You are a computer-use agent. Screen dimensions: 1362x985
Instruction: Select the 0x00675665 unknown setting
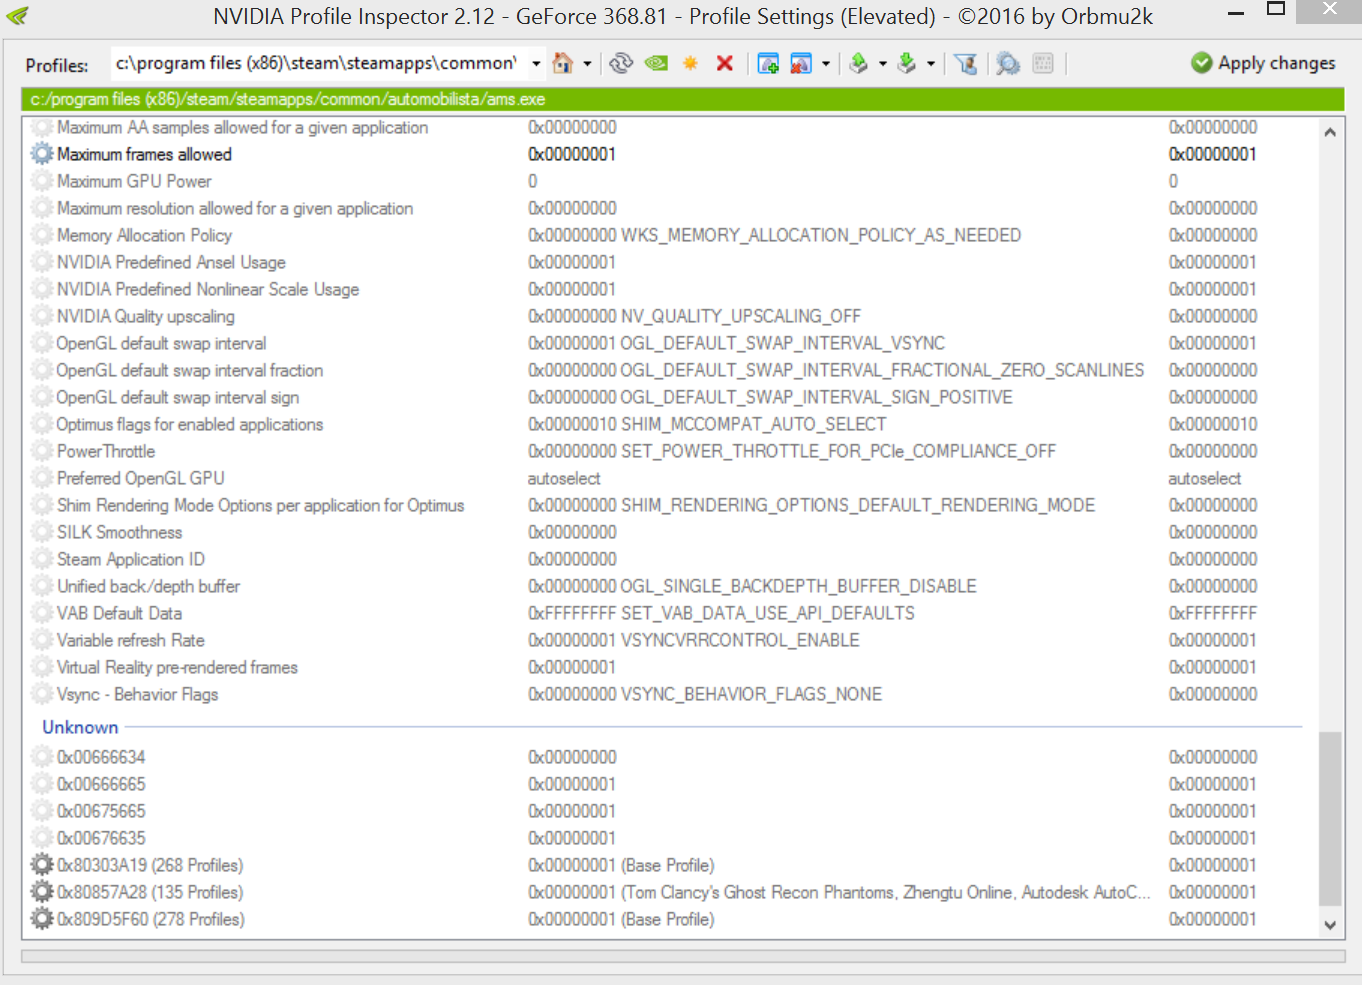click(x=669, y=811)
